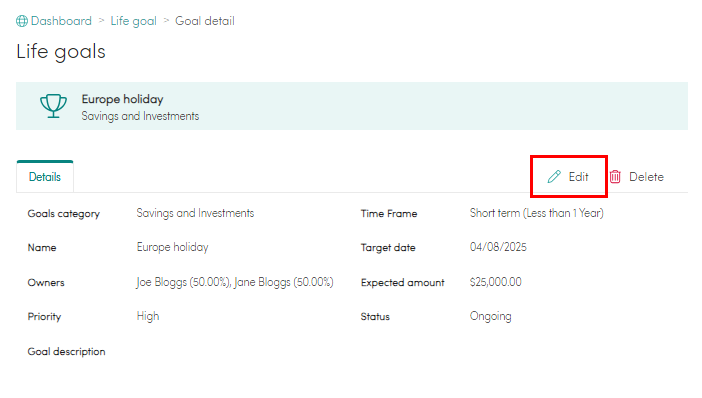Click the Life goals page title

61,52
